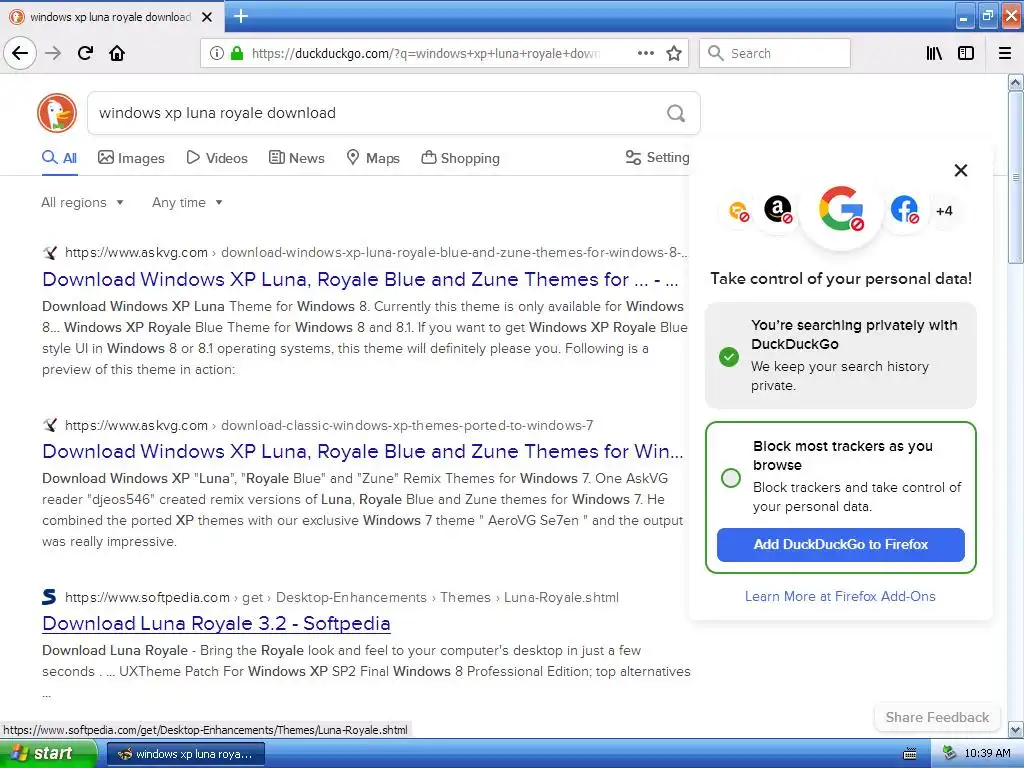The height and width of the screenshot is (768, 1024).
Task: Click the Softpedia 'S' favicon
Action: pos(49,597)
